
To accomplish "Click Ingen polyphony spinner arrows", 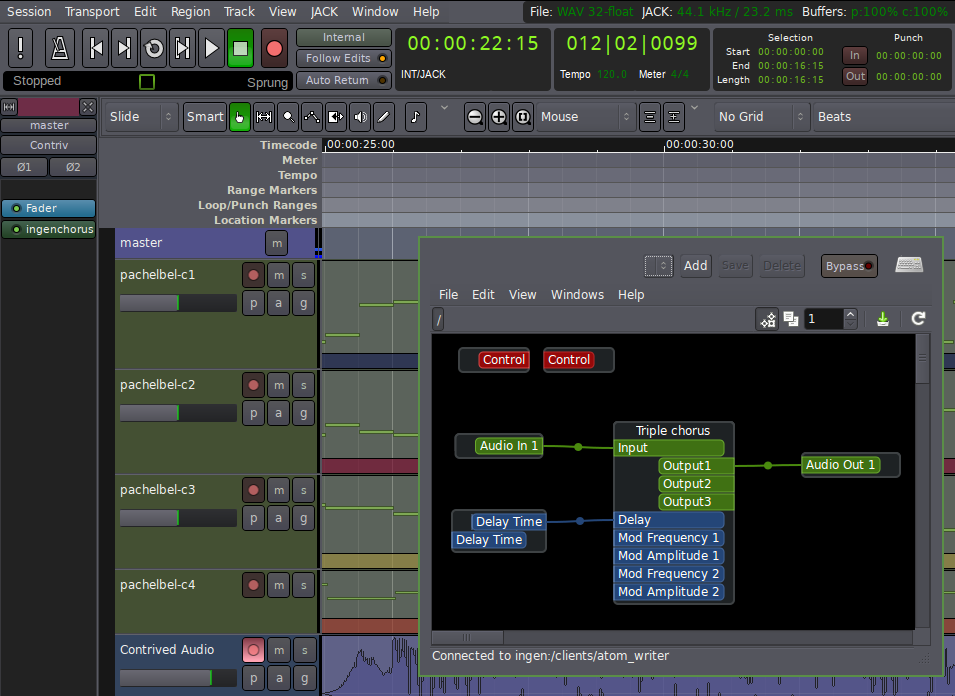I will (850, 318).
